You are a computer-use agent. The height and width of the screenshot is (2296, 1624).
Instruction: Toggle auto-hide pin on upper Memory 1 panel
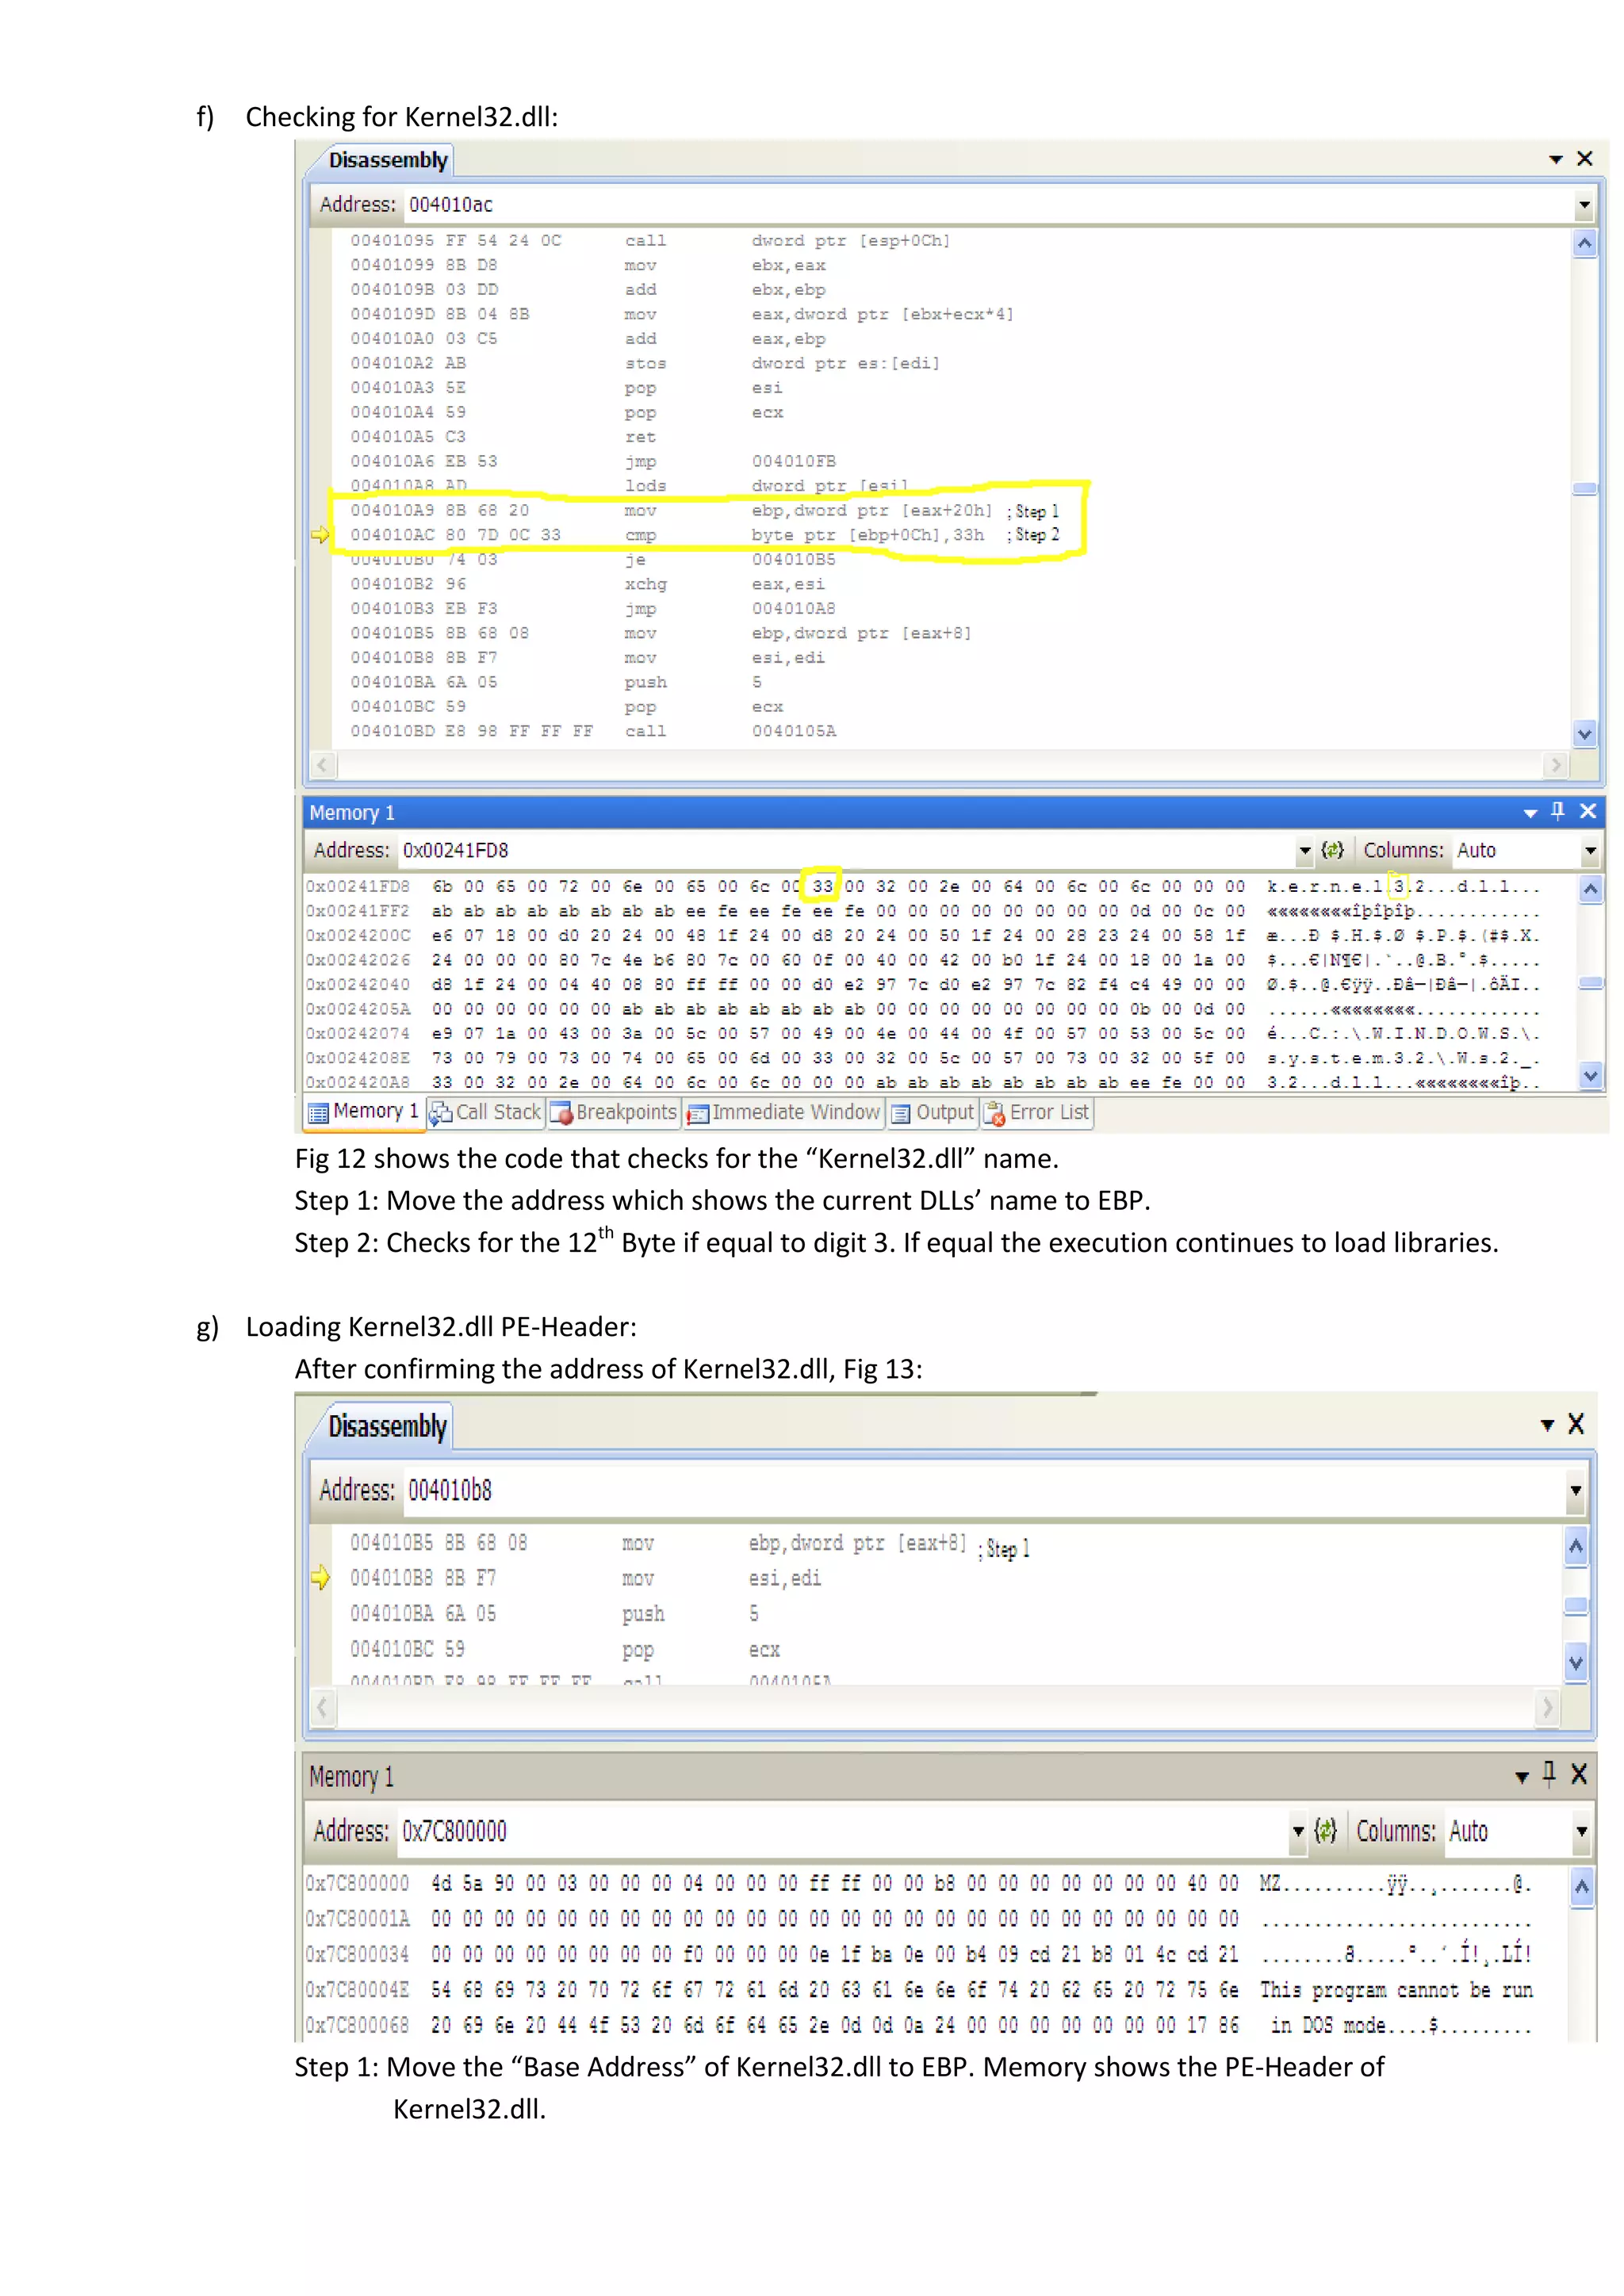pos(1558,811)
